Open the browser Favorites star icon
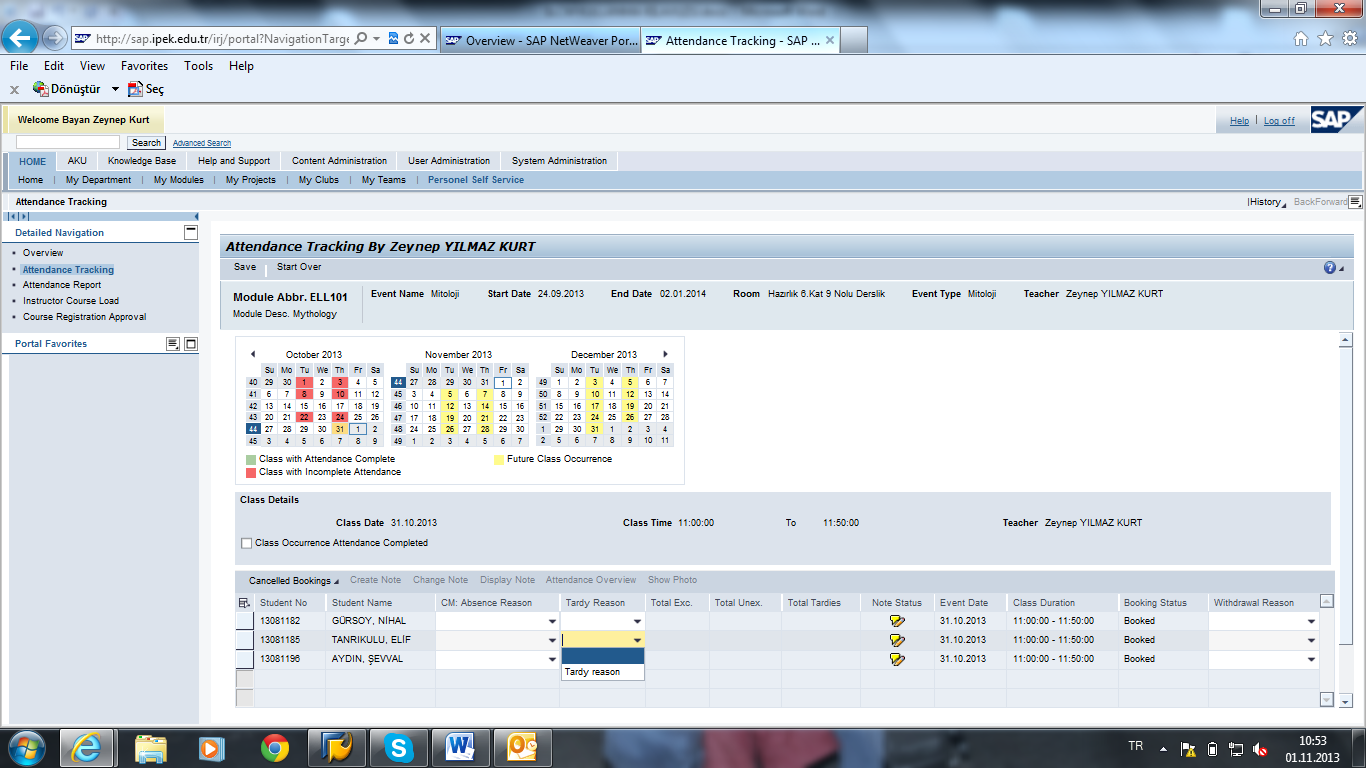The image size is (1366, 768). point(1325,39)
